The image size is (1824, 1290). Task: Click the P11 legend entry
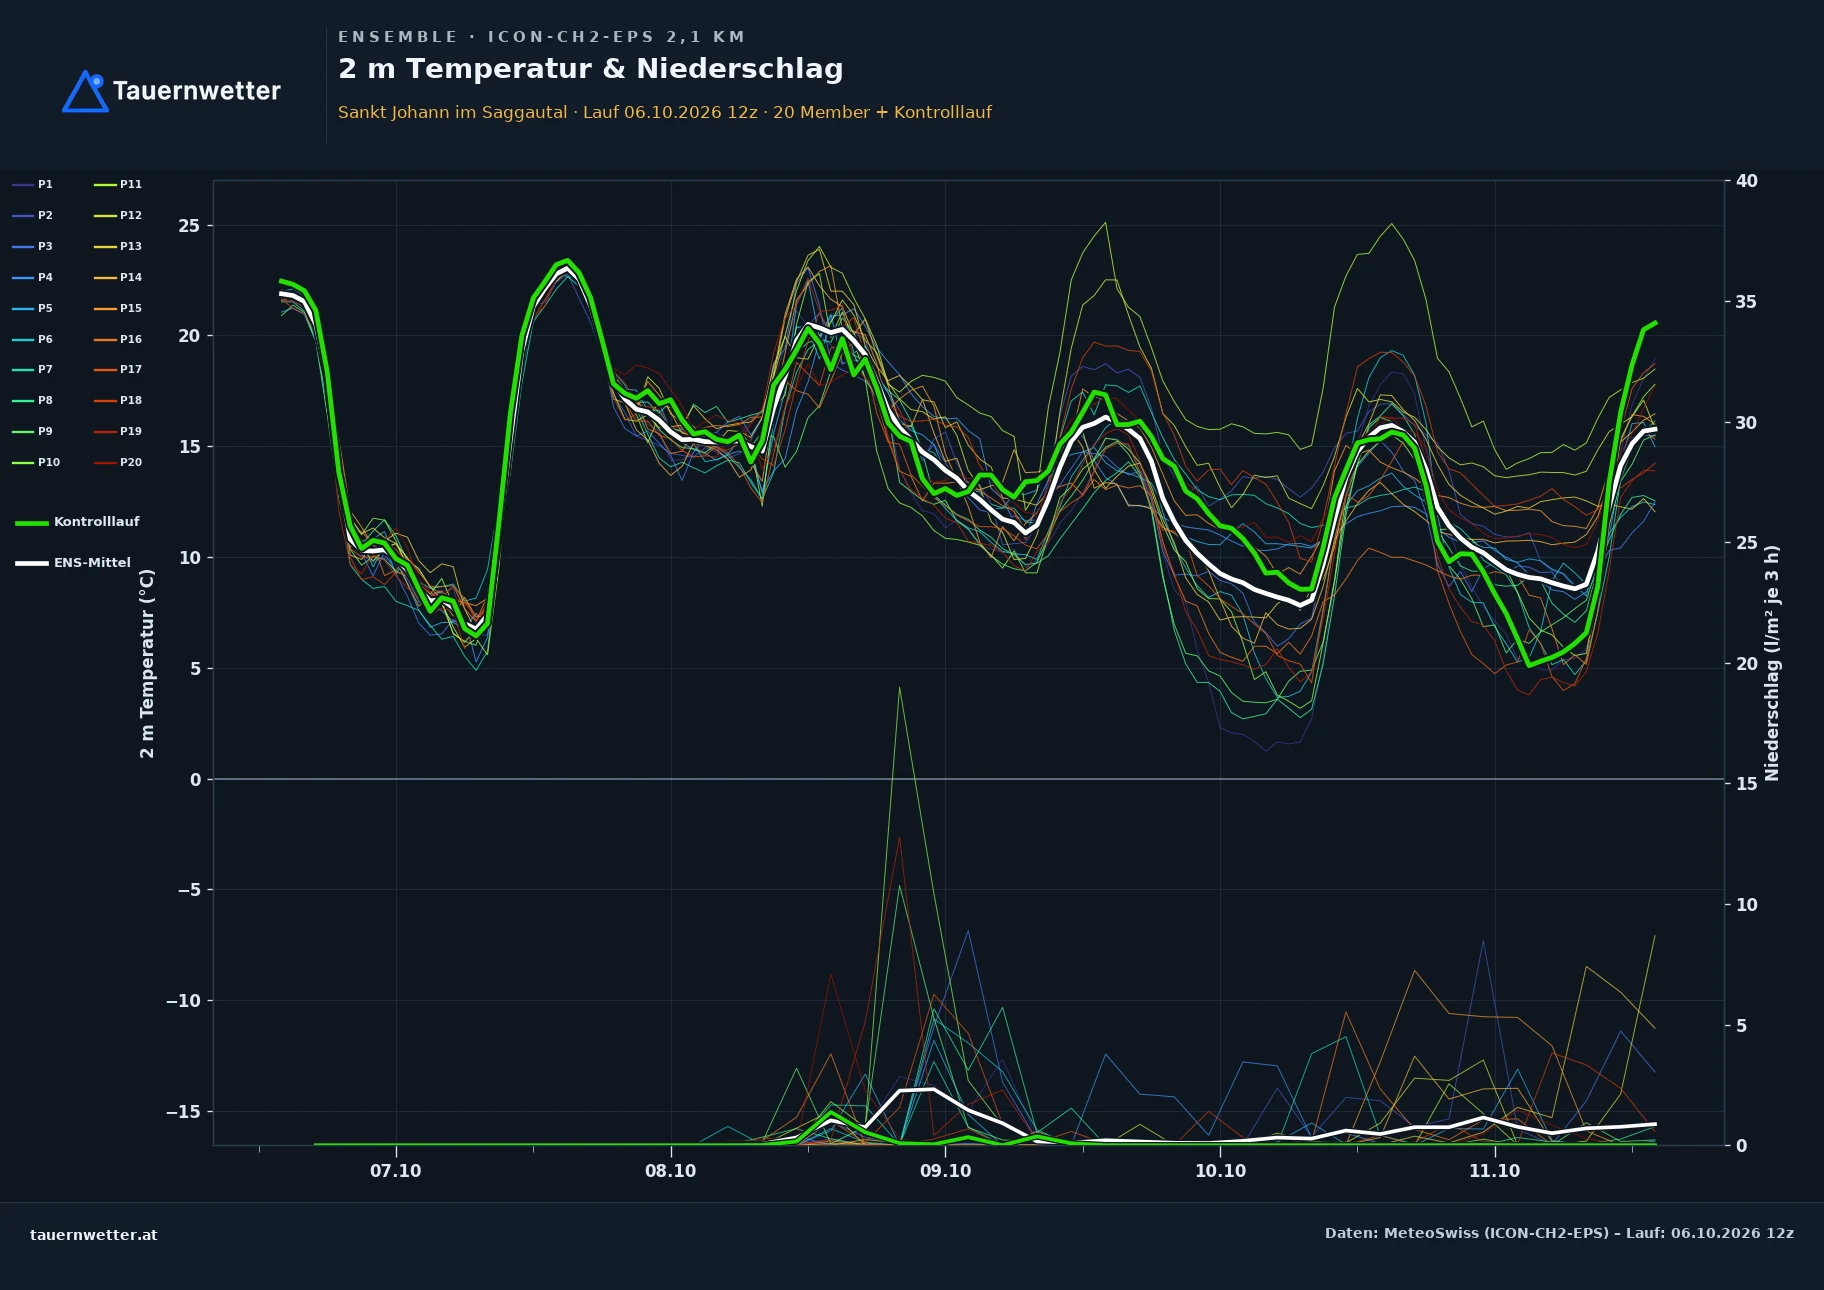point(118,184)
